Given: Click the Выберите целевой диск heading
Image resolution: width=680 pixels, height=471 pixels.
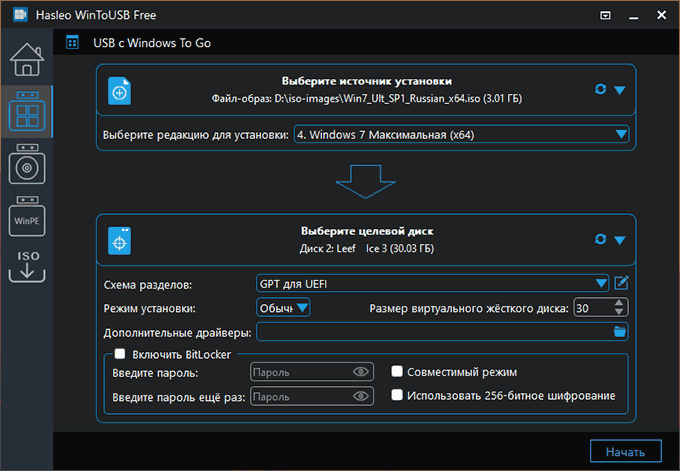Looking at the screenshot, I should 367,231.
